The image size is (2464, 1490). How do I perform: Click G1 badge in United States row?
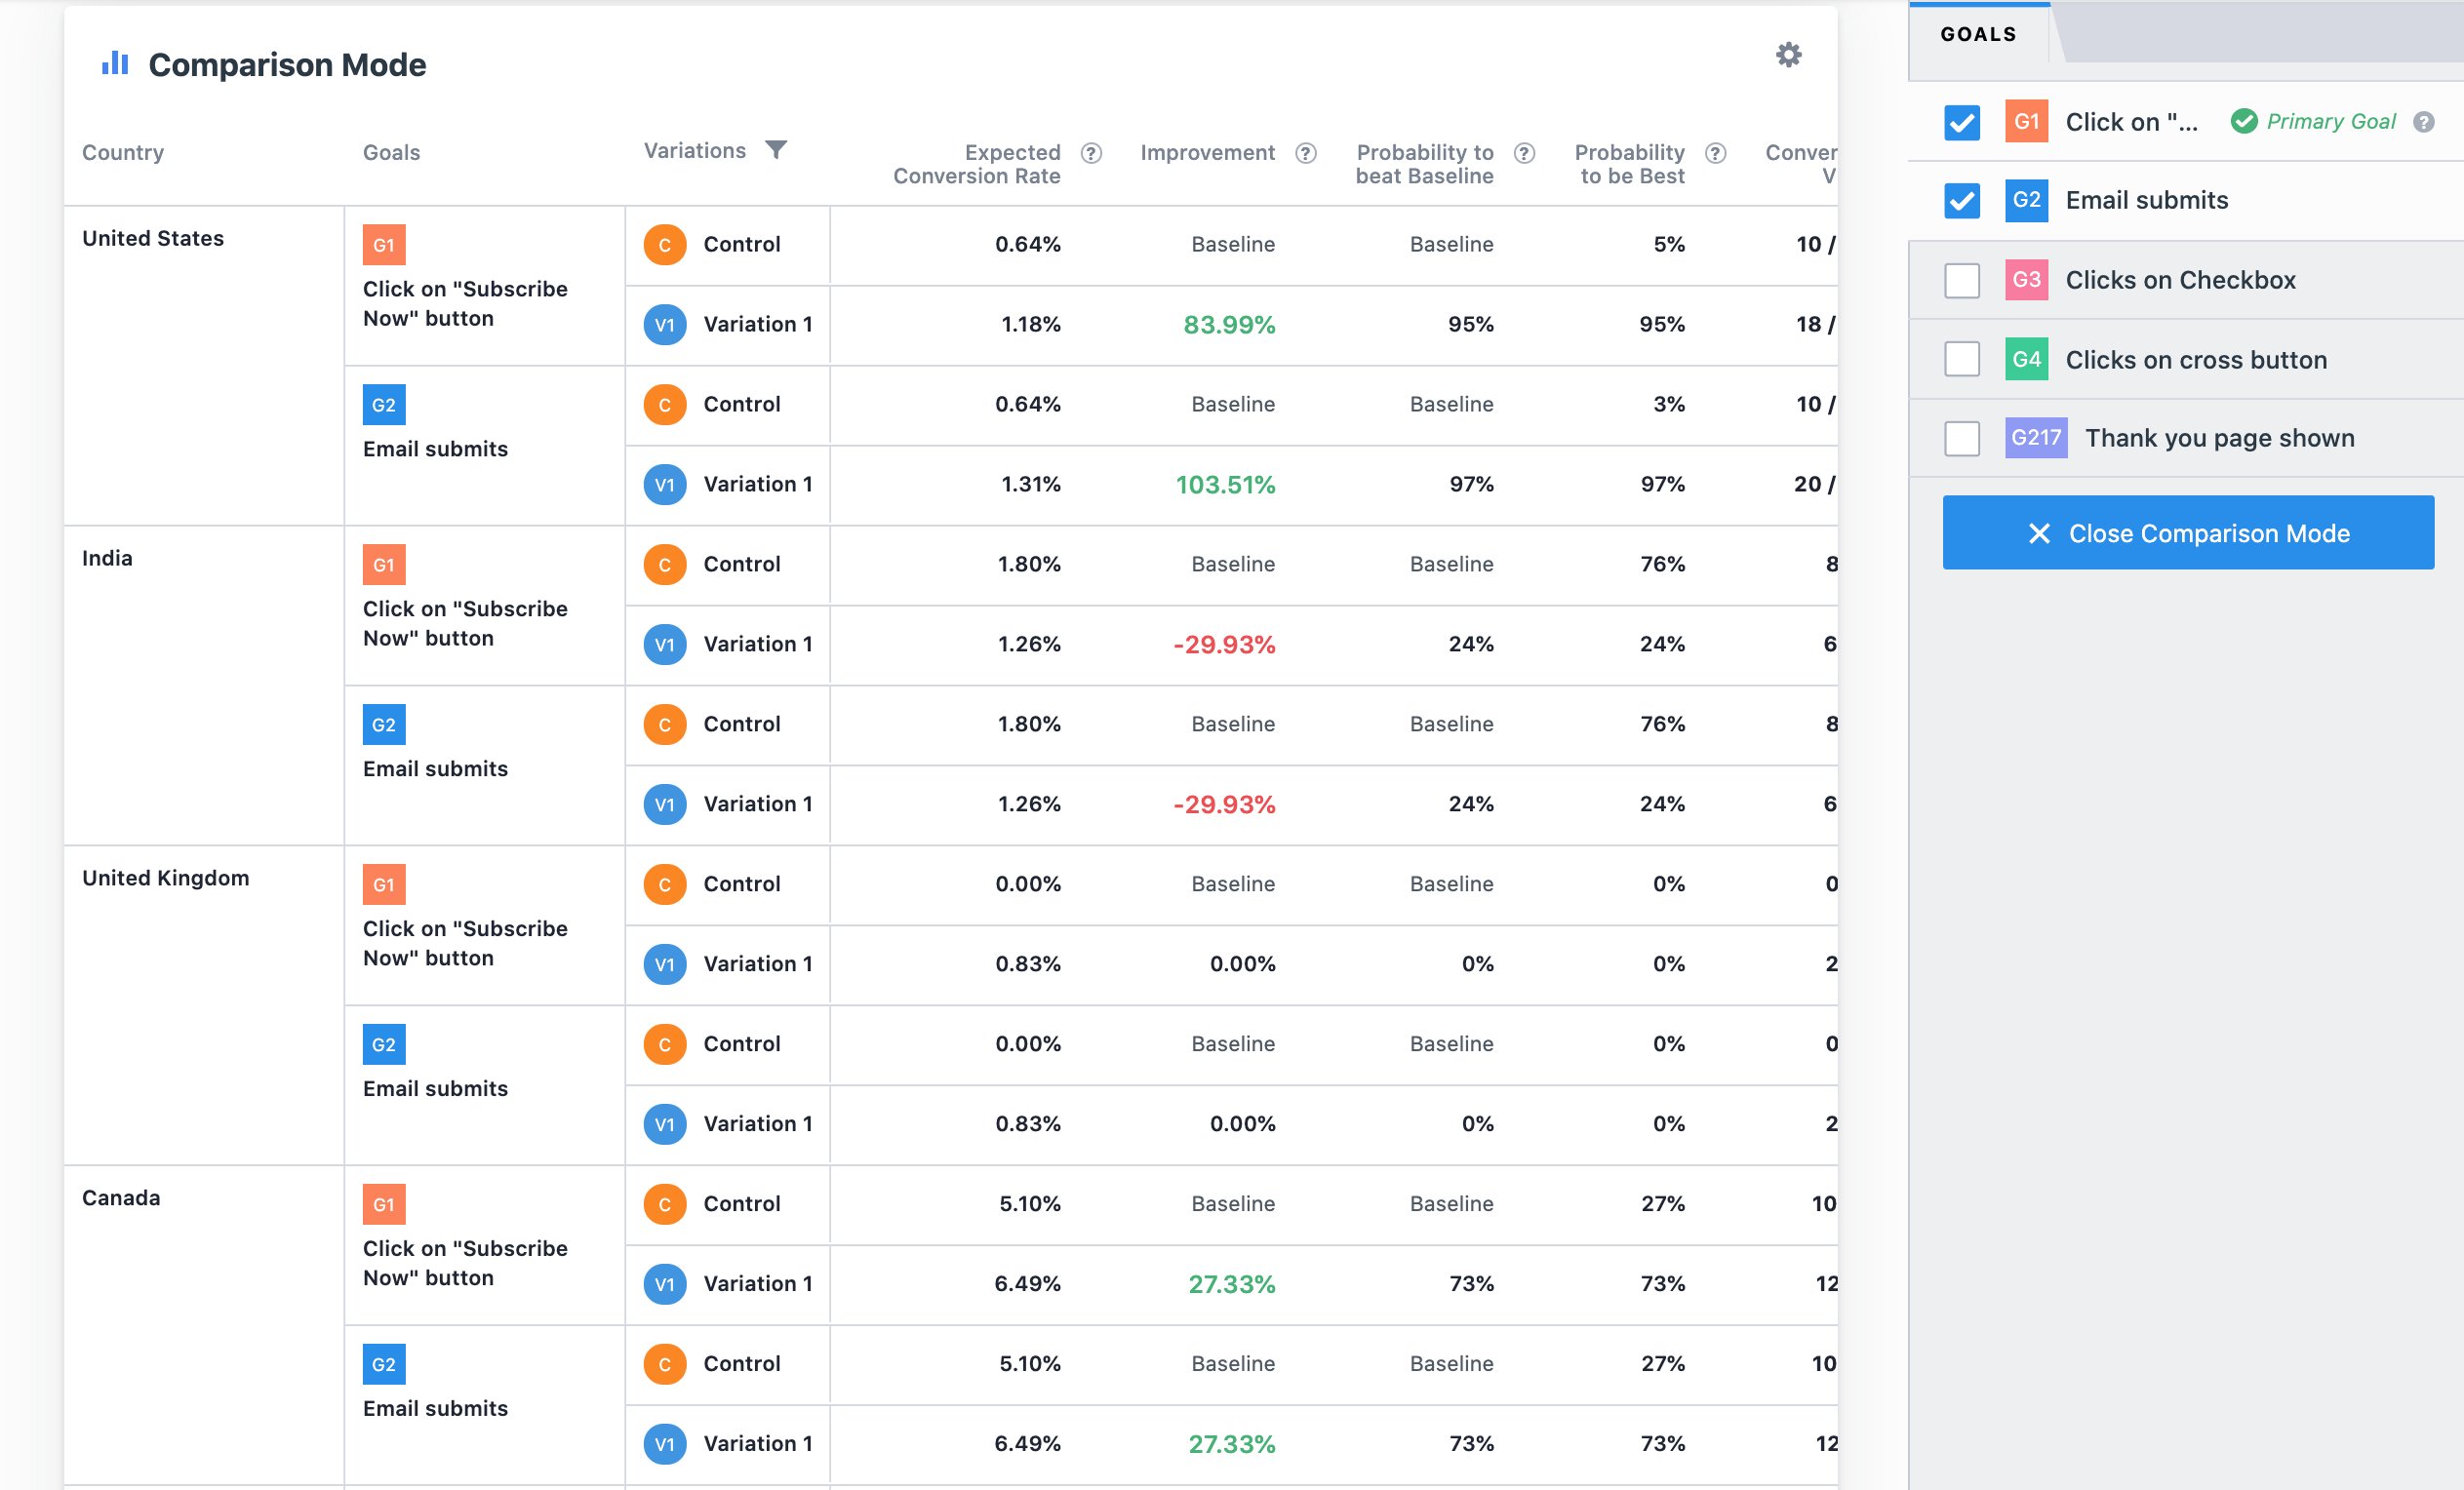[384, 245]
